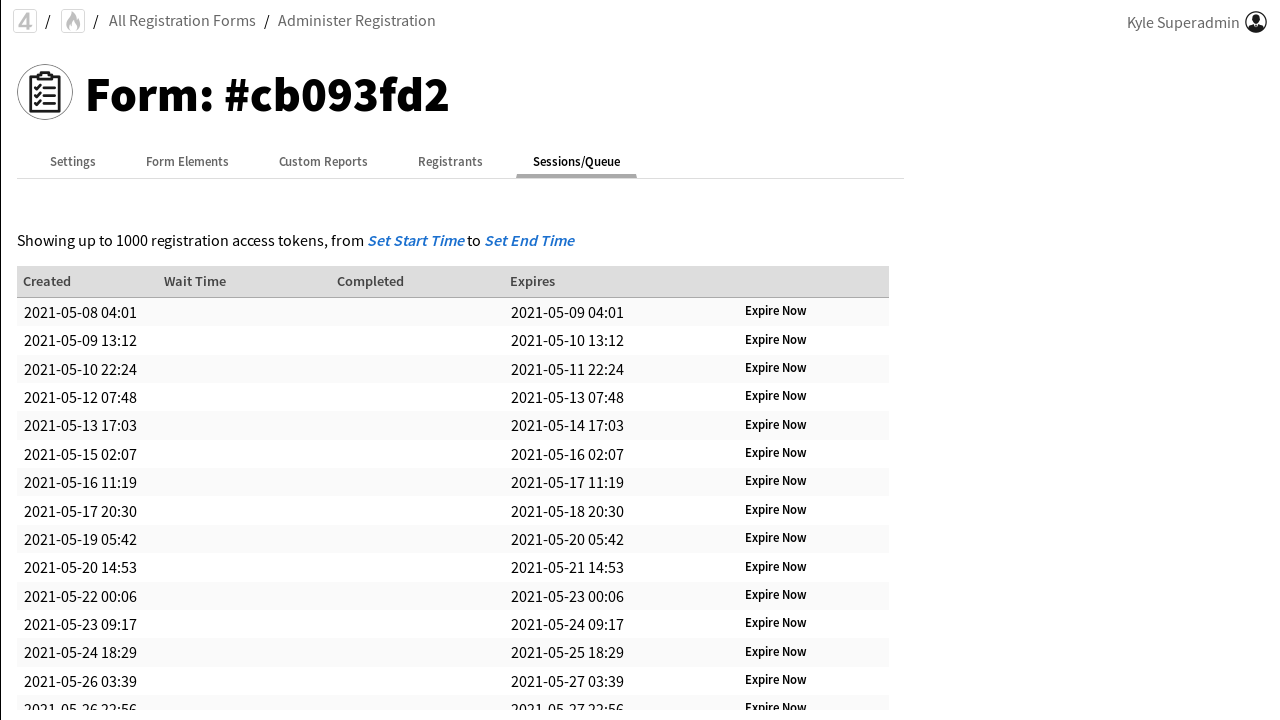
Task: Click the Expires column header
Action: coord(532,282)
